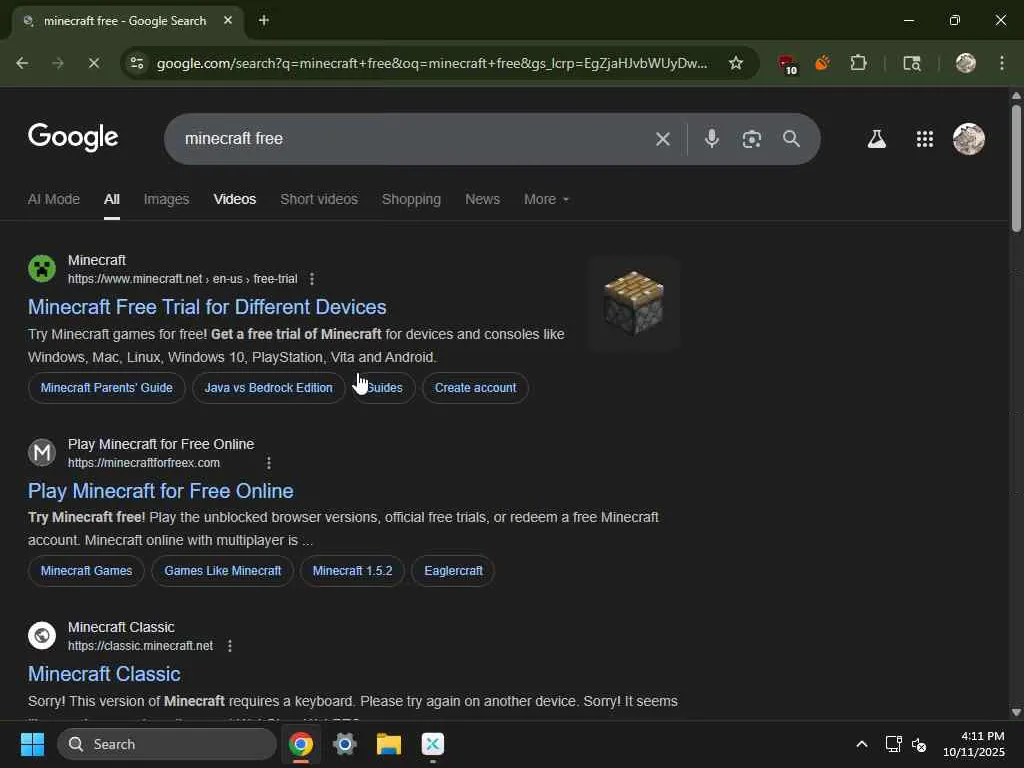Open the Create account sitelink
The image size is (1024, 768).
point(475,388)
